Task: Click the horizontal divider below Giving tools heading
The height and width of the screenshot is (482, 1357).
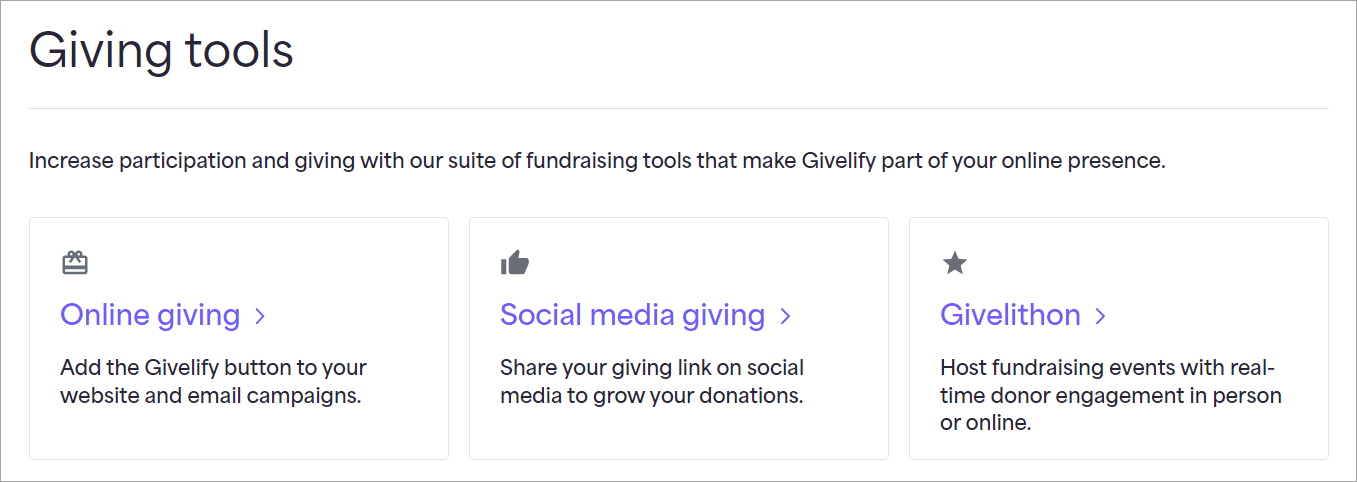Action: [678, 108]
